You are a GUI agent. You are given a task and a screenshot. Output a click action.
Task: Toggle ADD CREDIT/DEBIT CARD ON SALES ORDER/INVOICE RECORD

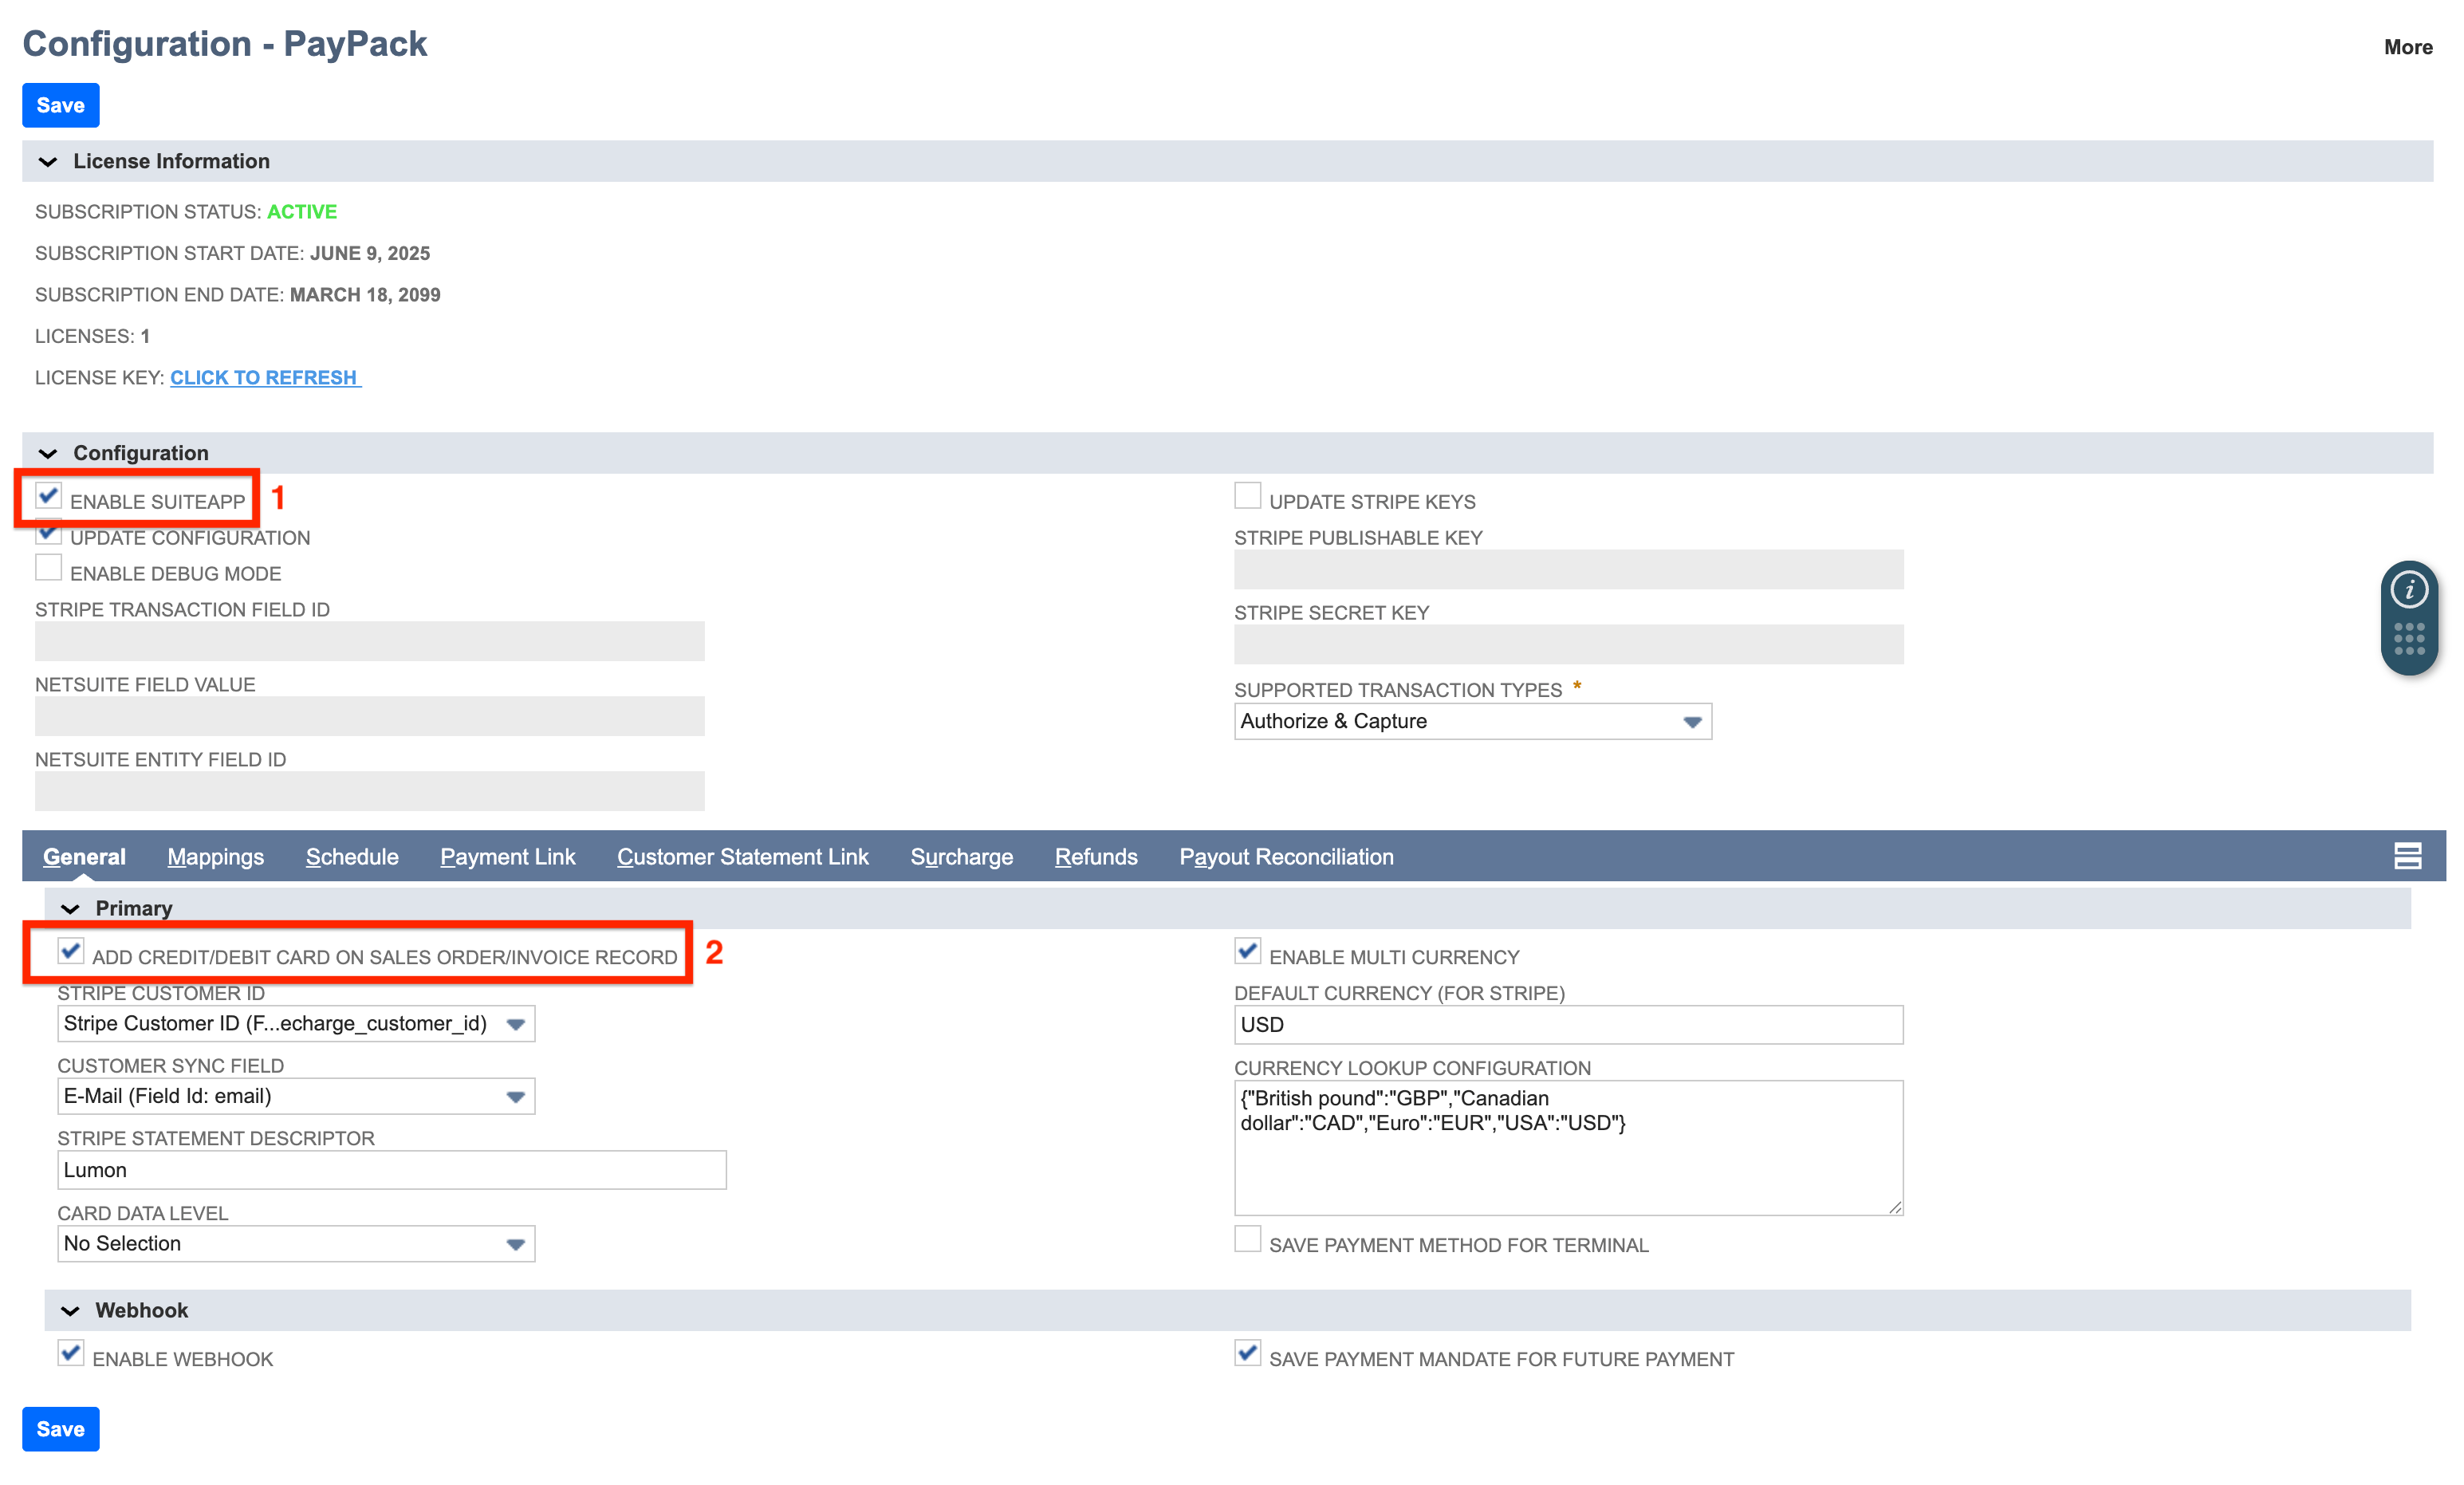tap(70, 952)
